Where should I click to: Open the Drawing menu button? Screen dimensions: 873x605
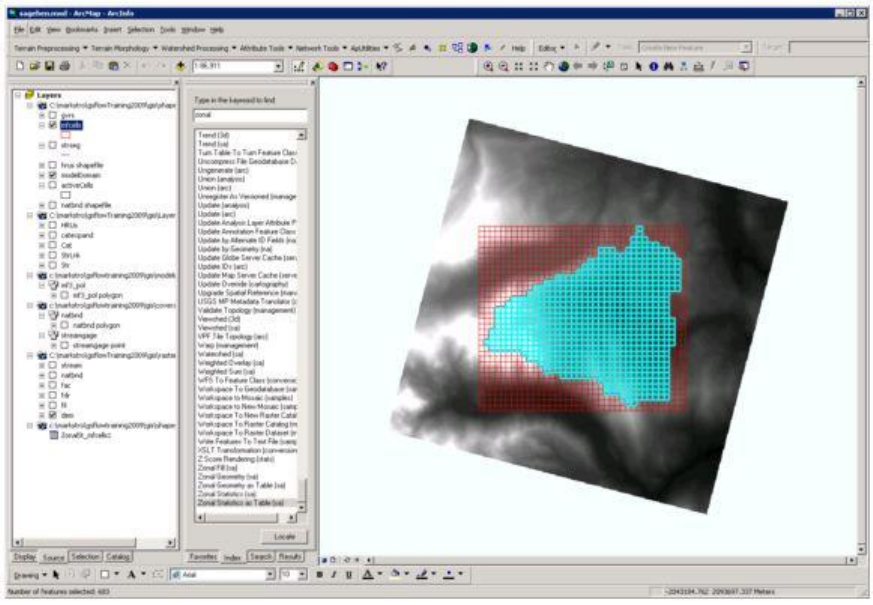(30, 575)
